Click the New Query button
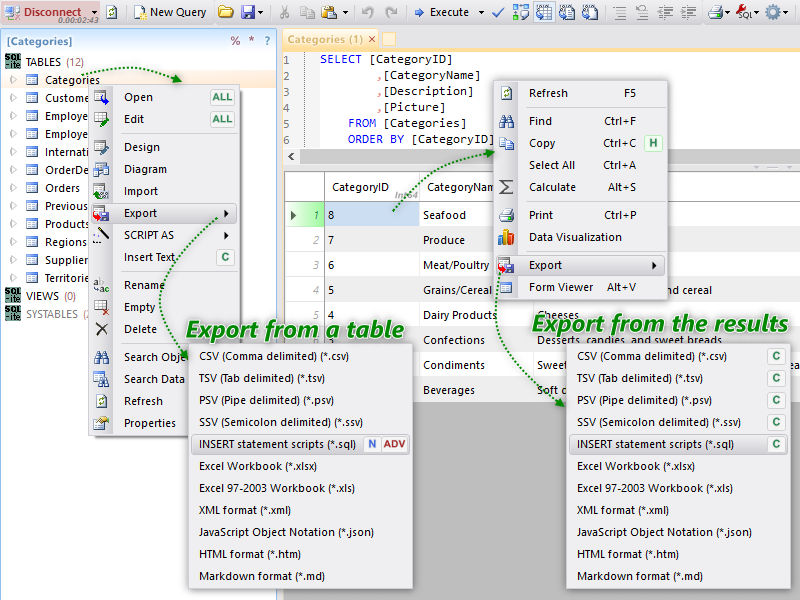 (170, 12)
